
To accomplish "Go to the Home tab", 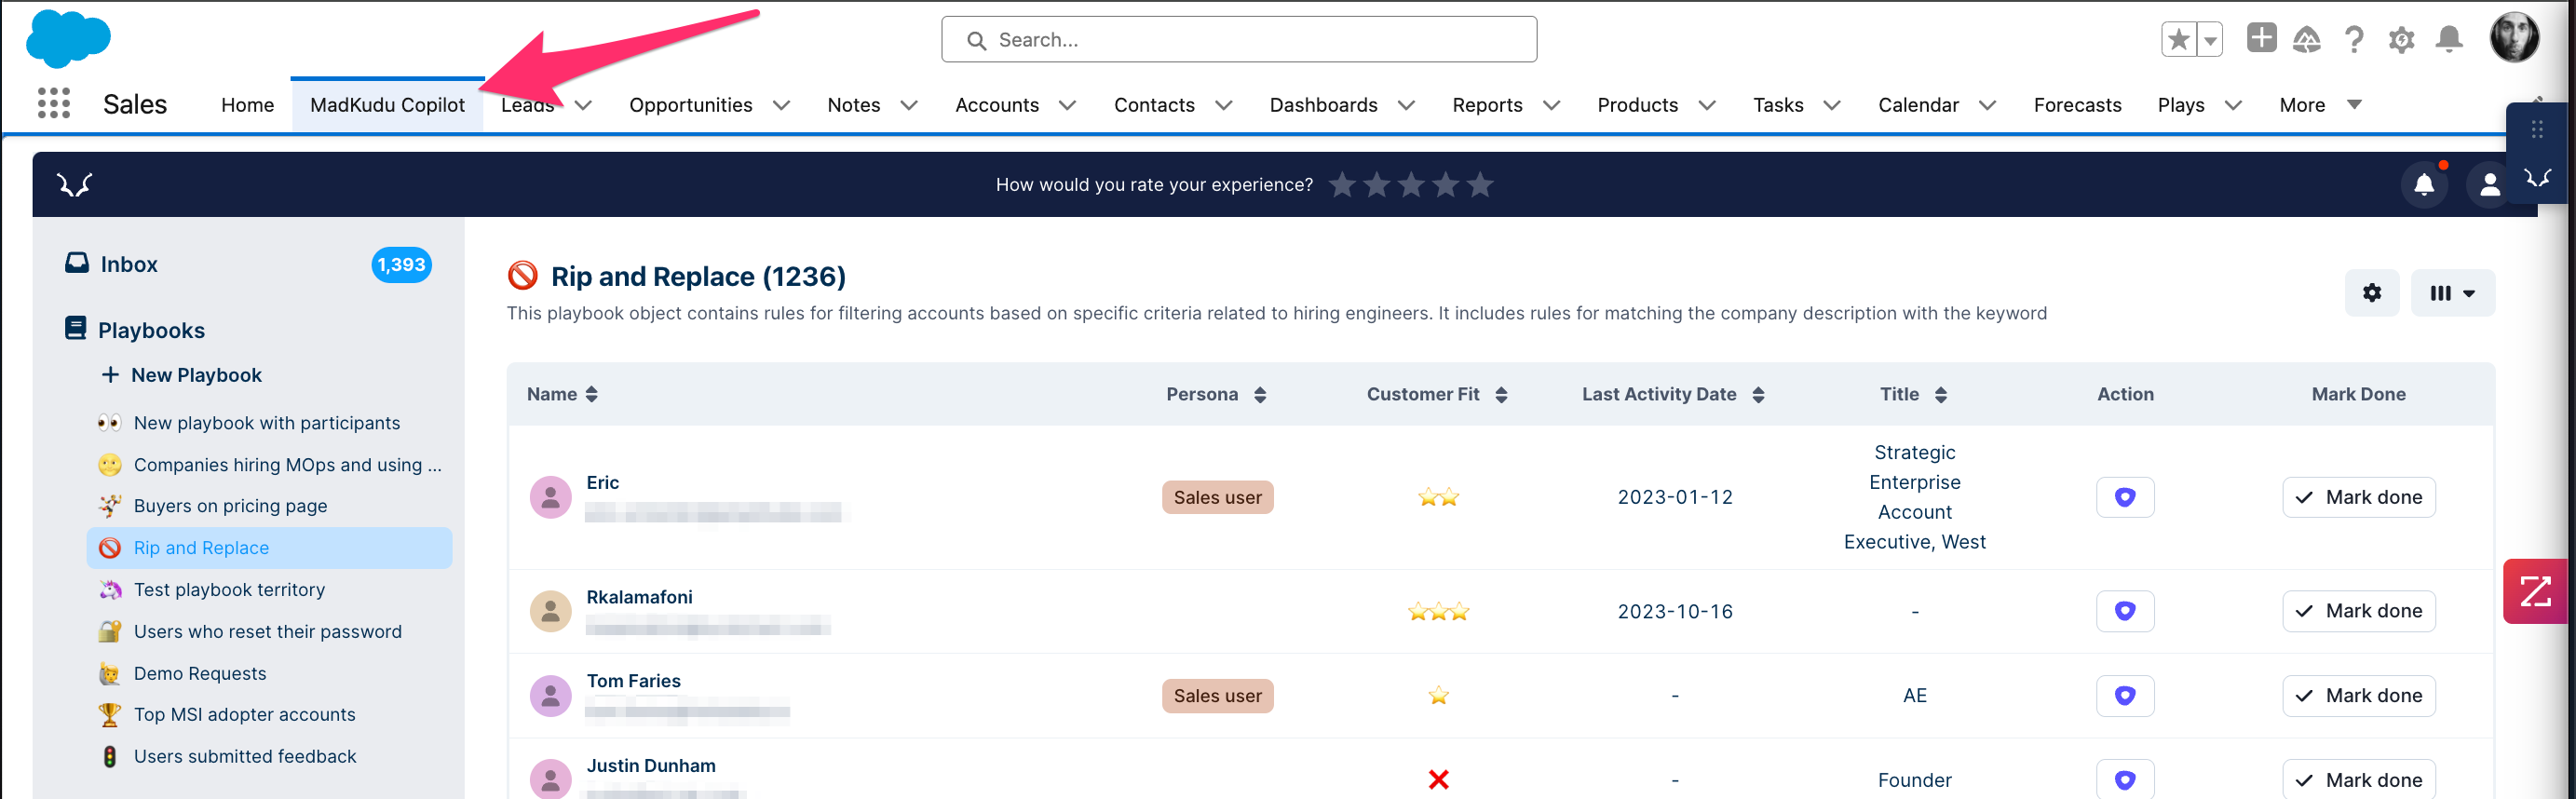I will pyautogui.click(x=247, y=105).
